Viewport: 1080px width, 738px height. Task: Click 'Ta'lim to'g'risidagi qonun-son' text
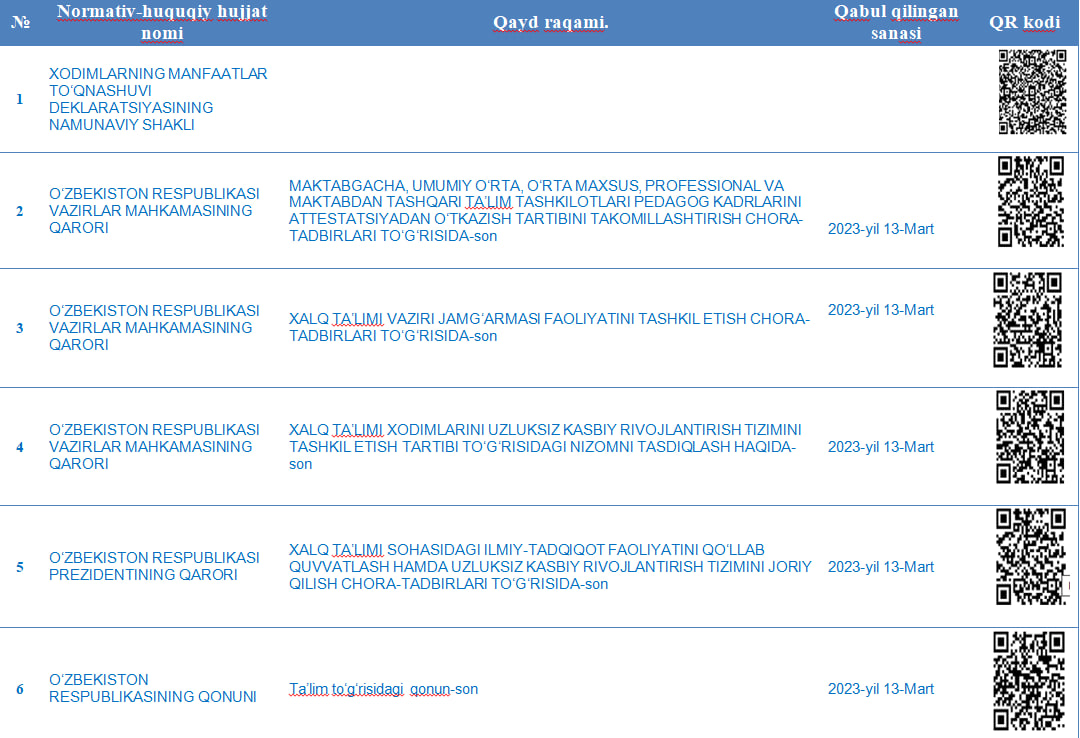(383, 689)
